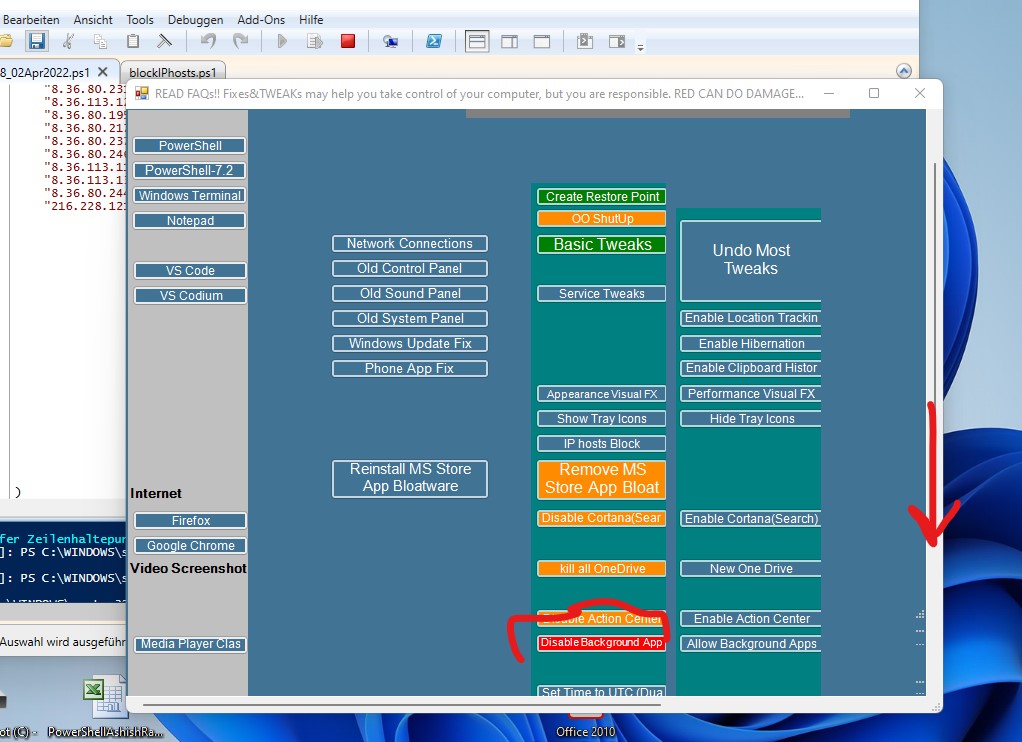
Task: Run the green Basic Tweaks button
Action: (x=602, y=245)
